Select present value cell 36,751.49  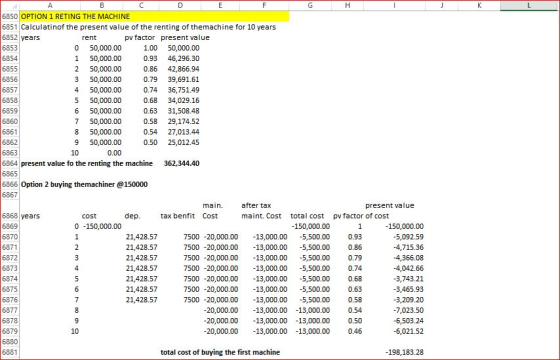[183, 90]
